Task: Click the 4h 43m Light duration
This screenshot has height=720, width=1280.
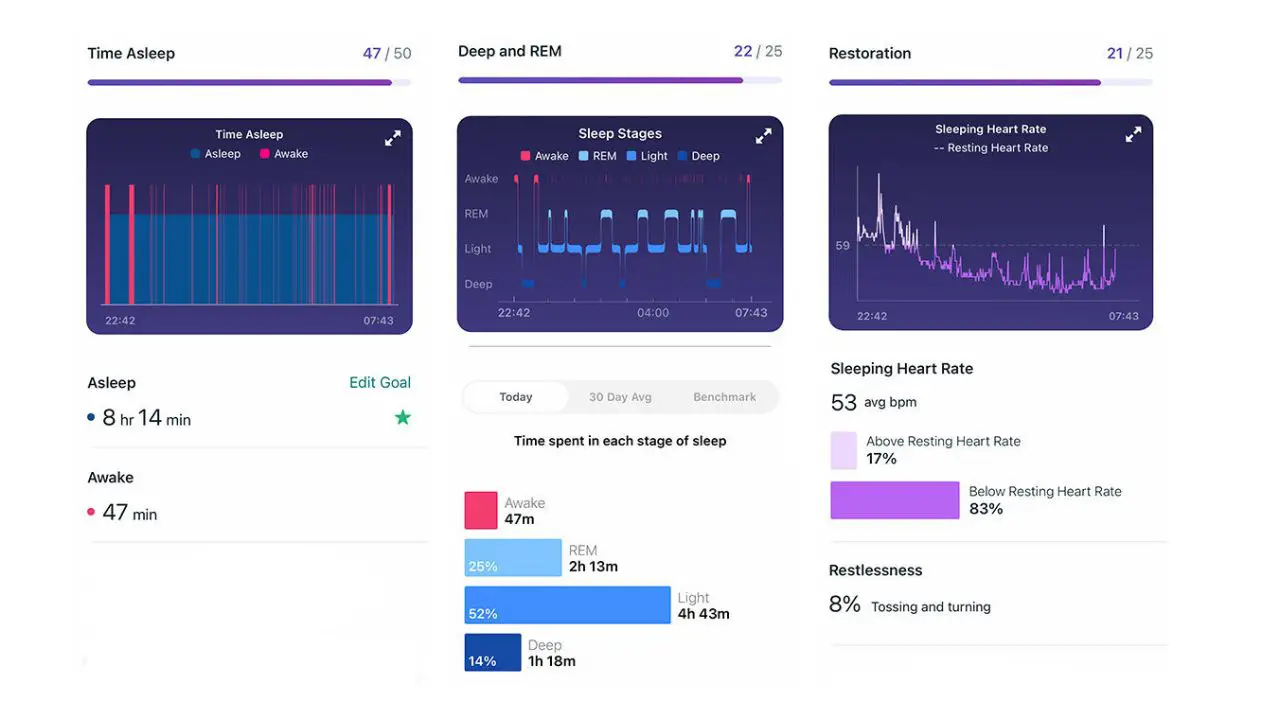Action: click(704, 614)
